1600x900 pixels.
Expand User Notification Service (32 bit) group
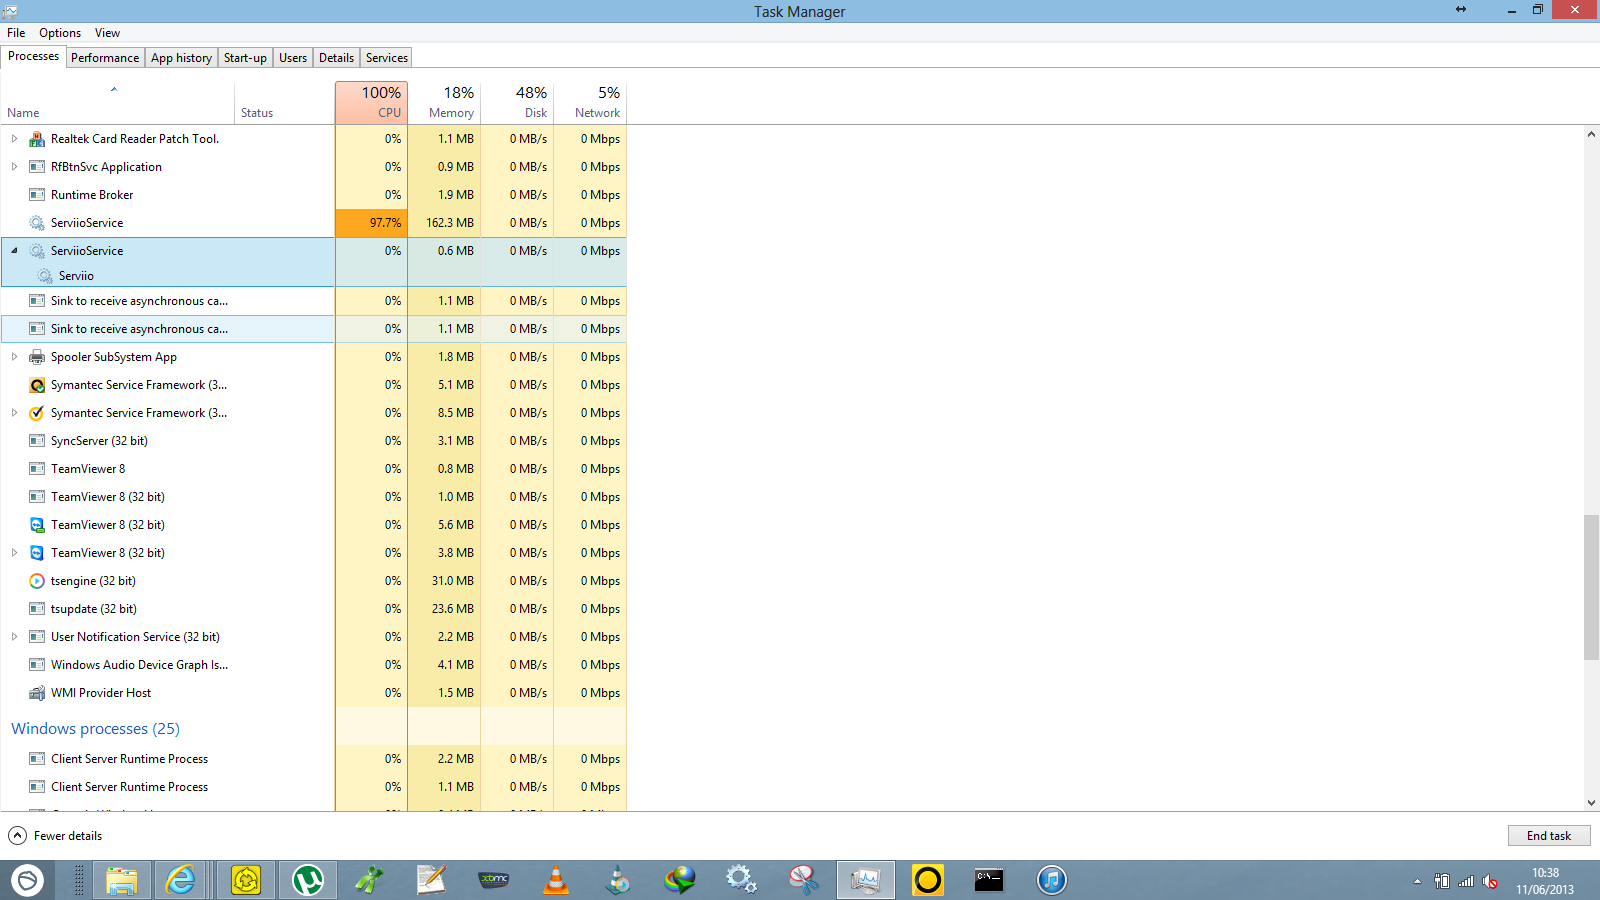point(14,637)
